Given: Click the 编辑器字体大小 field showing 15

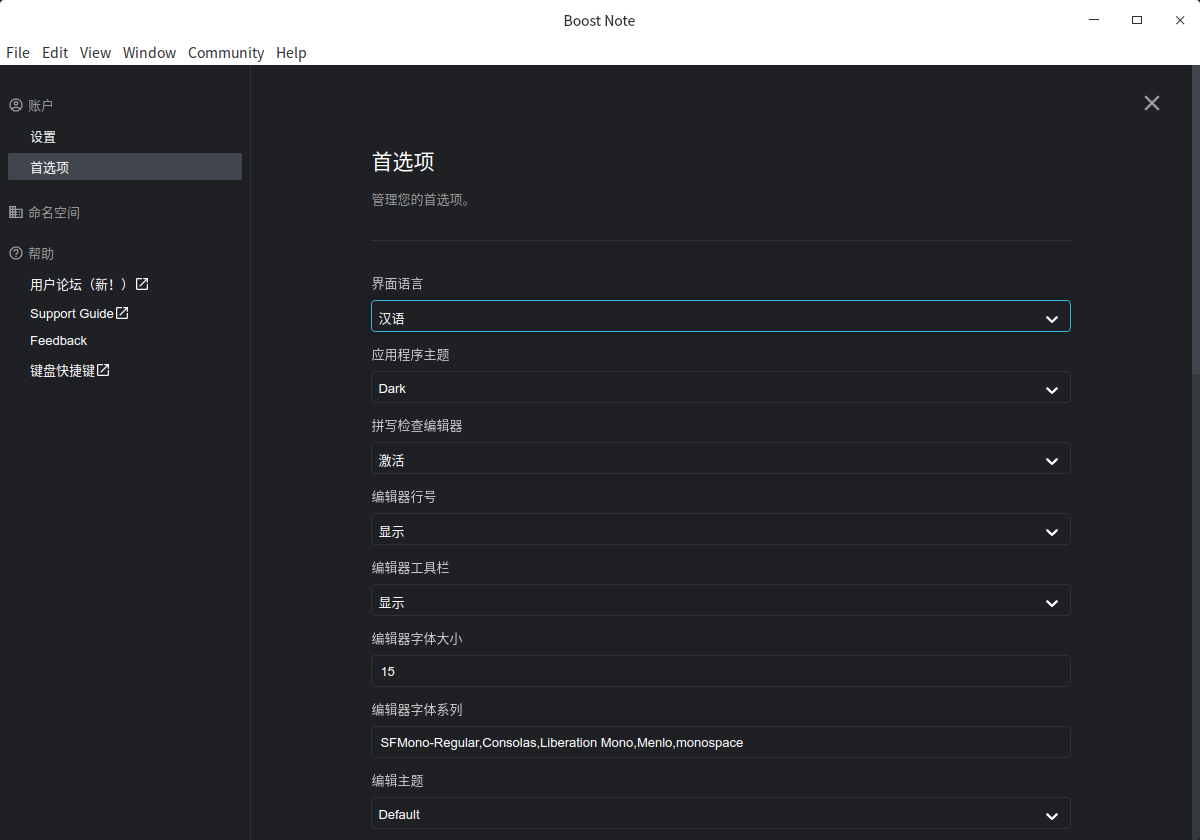Looking at the screenshot, I should click(720, 672).
